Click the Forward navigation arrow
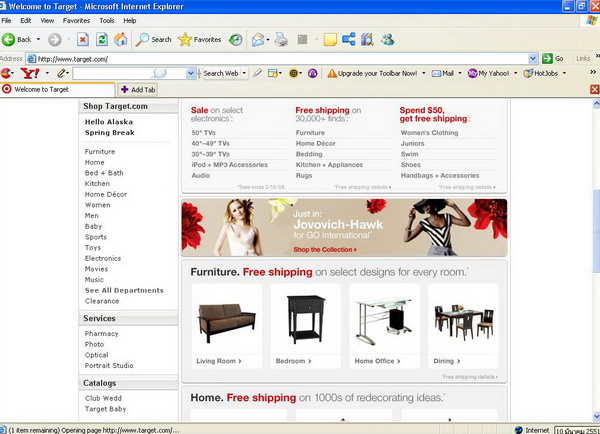Viewport: 600px width, 434px height. (55, 39)
